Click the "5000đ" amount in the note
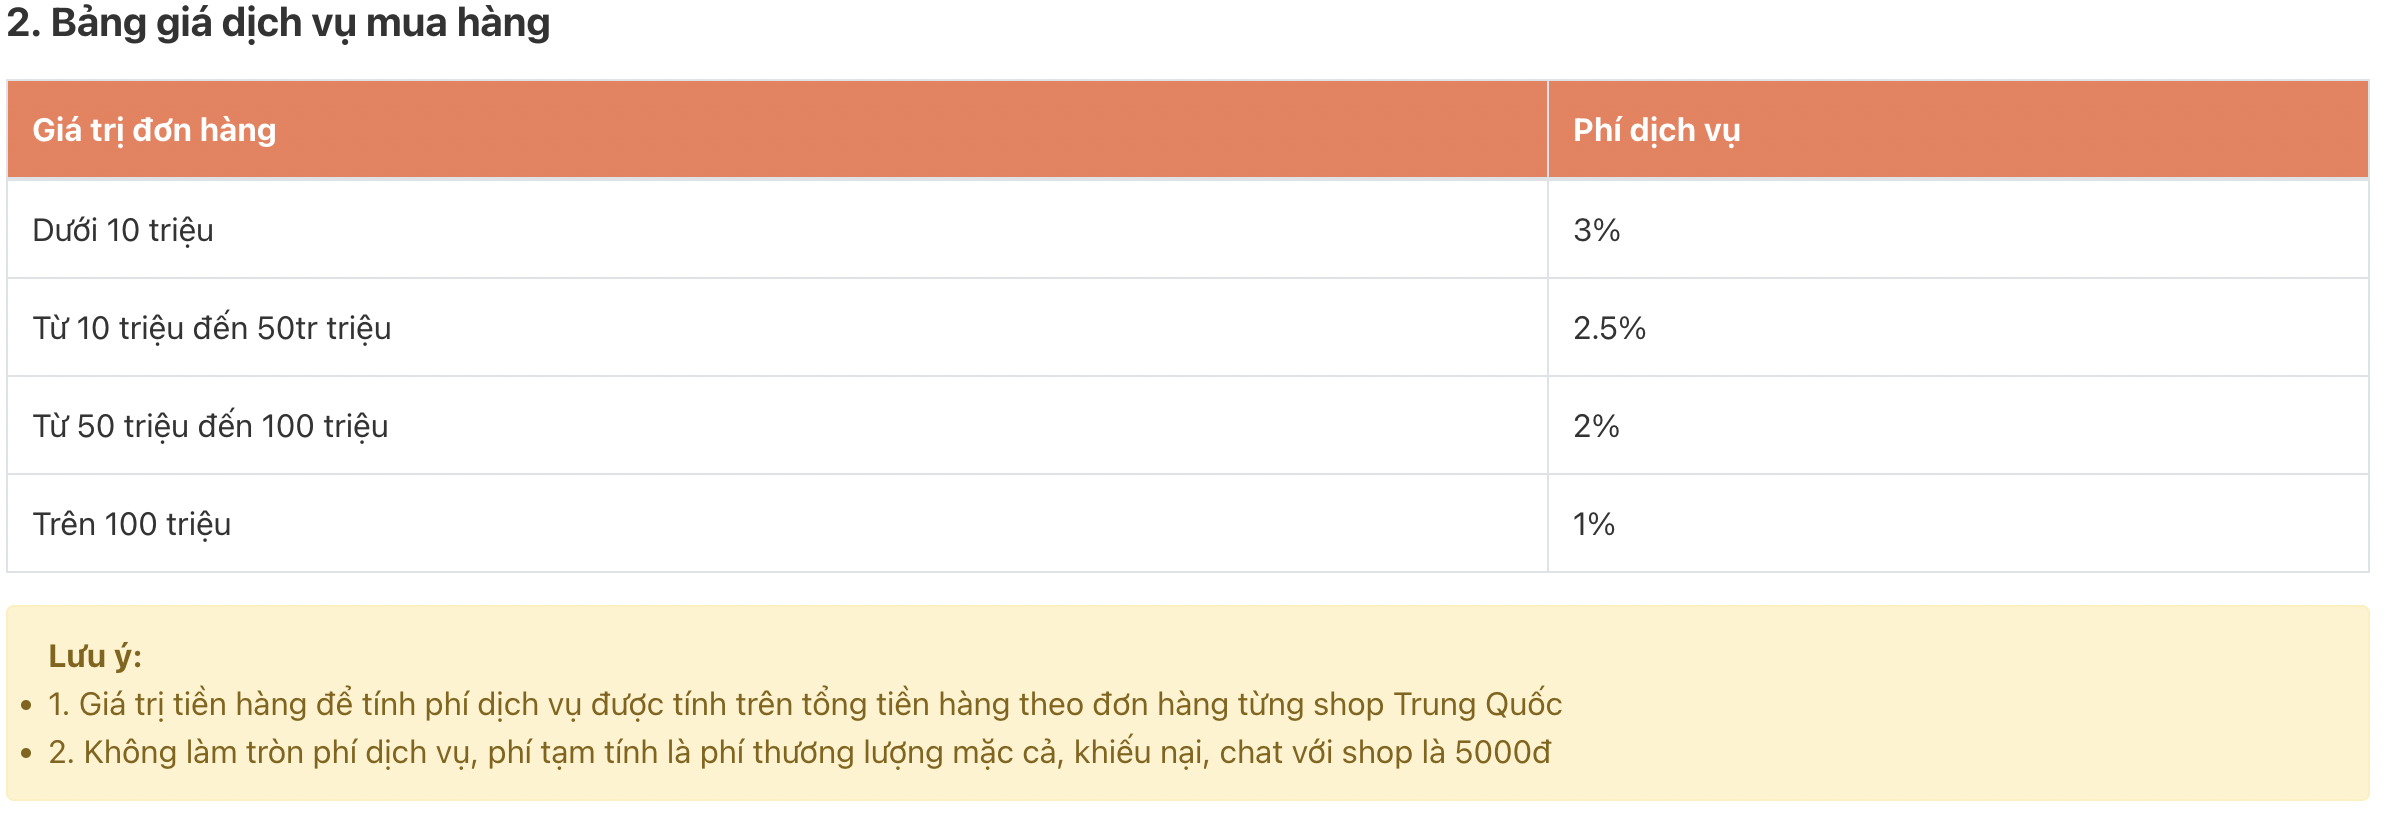Viewport: 2386px width, 818px height. (x=1502, y=752)
